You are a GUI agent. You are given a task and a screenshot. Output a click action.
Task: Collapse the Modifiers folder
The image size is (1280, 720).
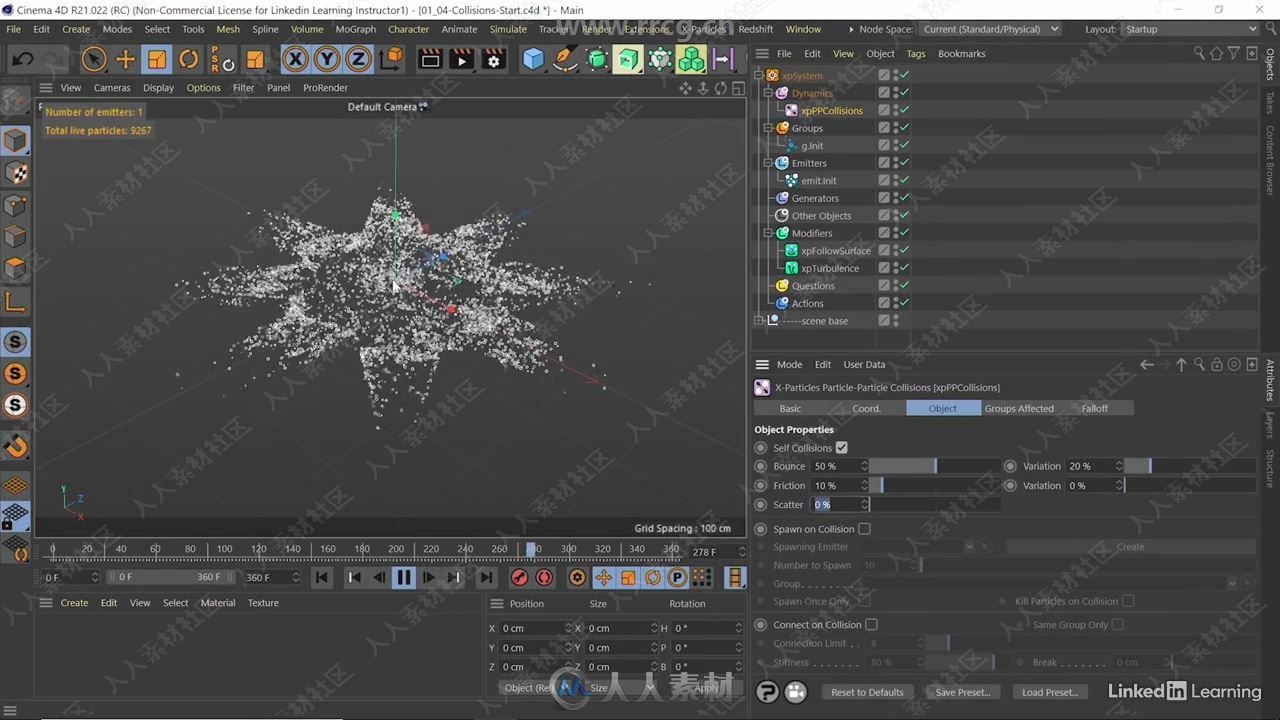[x=768, y=233]
